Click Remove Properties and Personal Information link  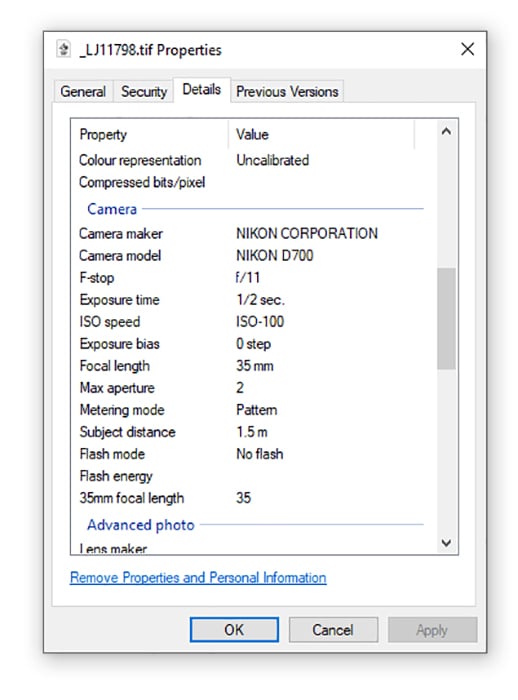pyautogui.click(x=198, y=577)
